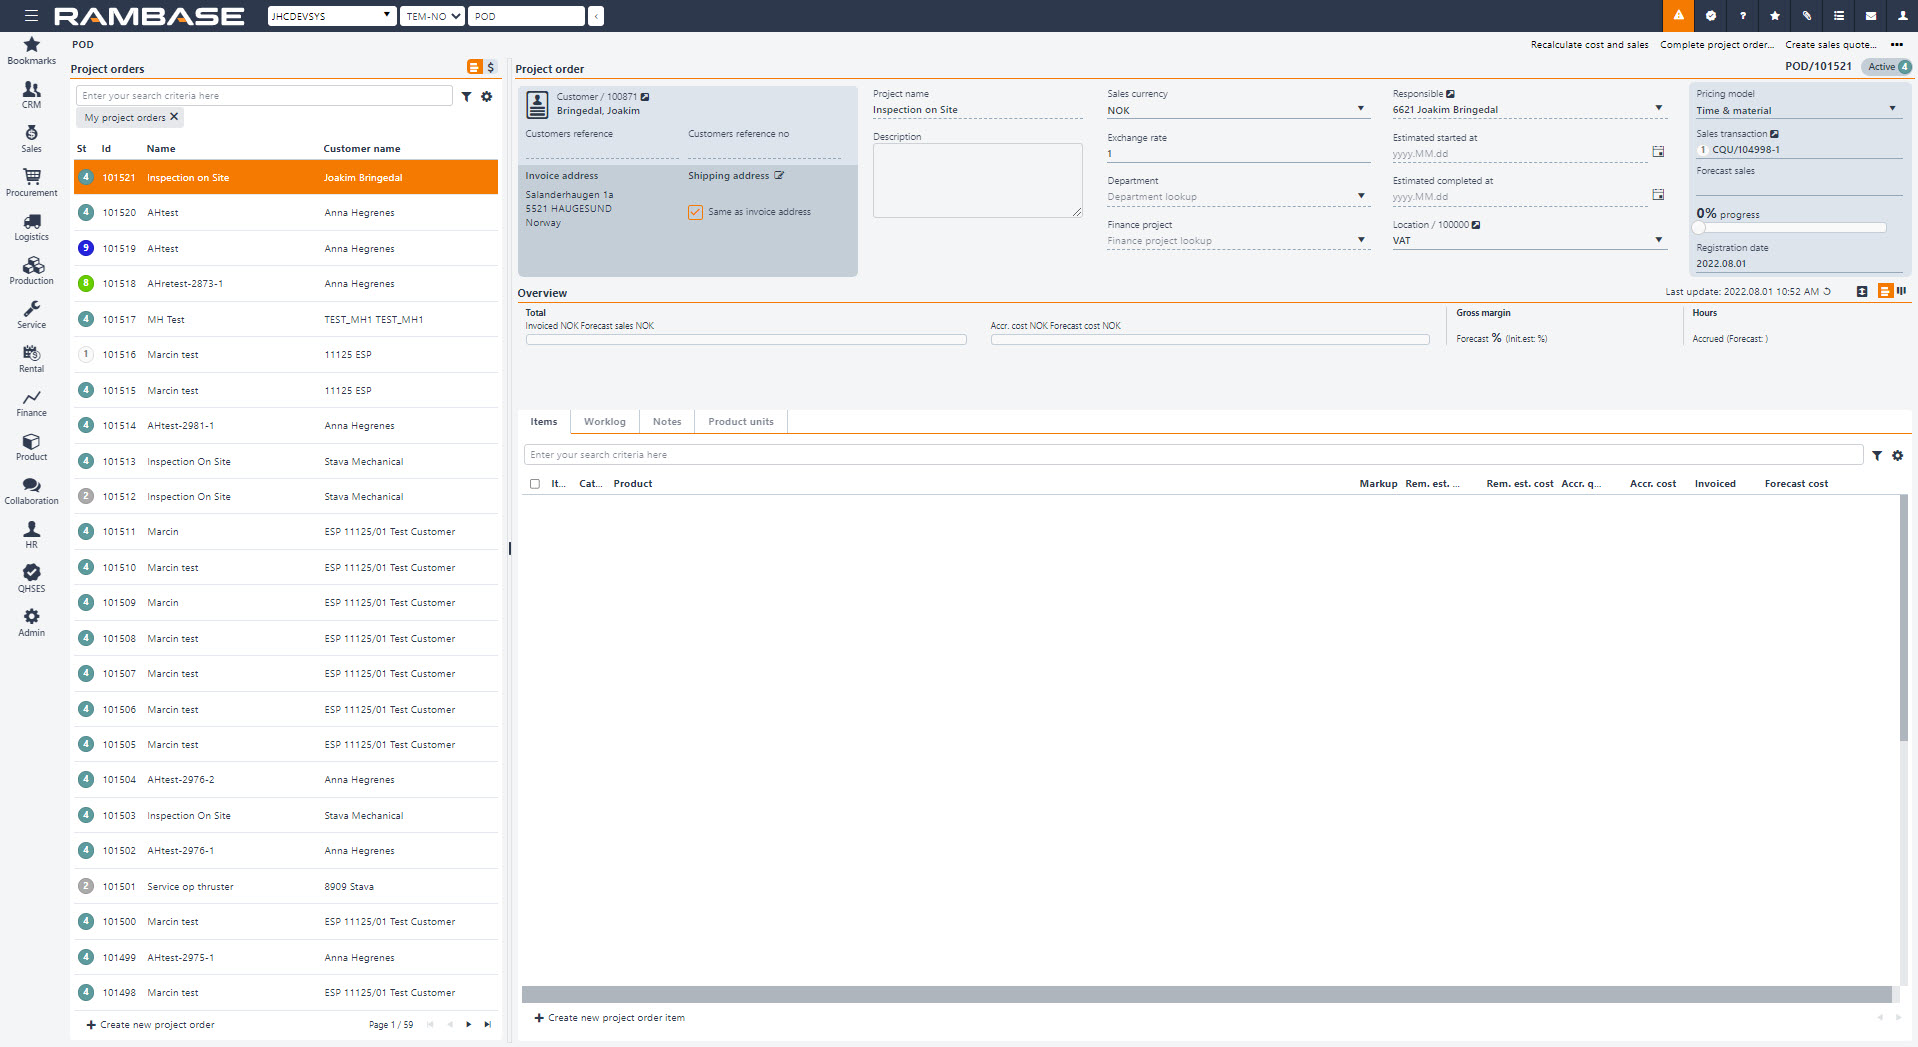Expand the Department lookup dropdown
1918x1047 pixels.
(1360, 196)
